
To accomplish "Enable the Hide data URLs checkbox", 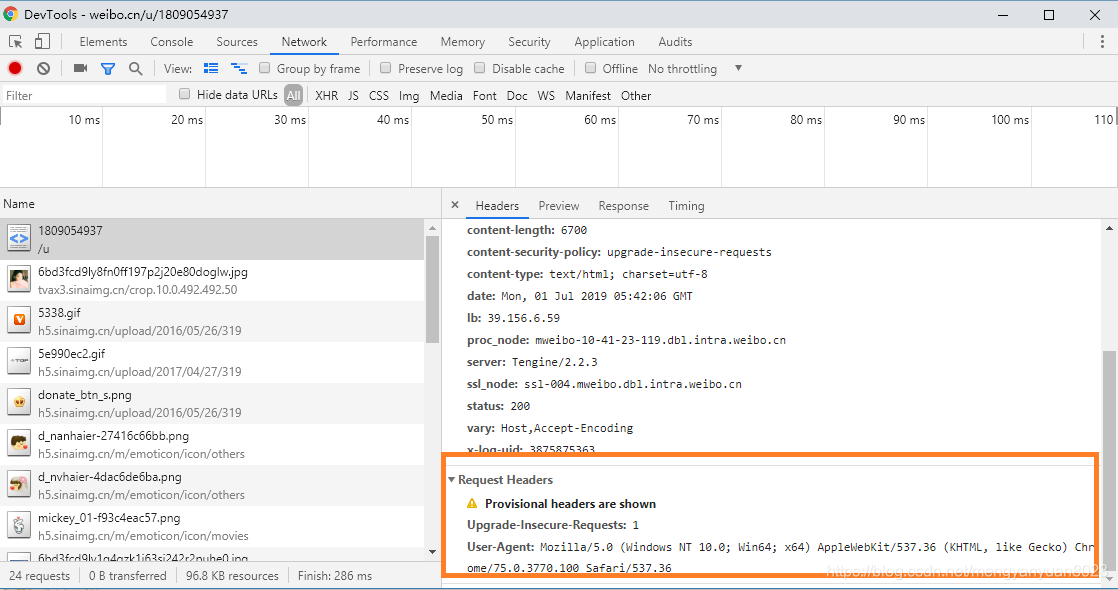I will pos(185,93).
